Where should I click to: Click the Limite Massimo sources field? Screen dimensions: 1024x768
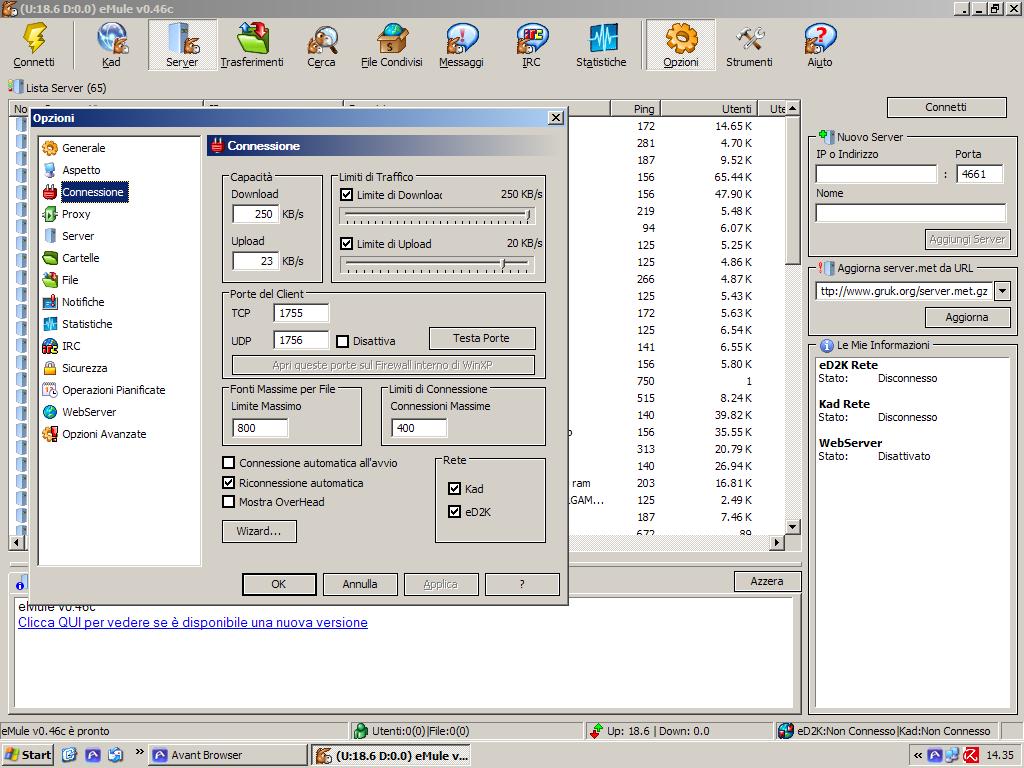[x=260, y=428]
